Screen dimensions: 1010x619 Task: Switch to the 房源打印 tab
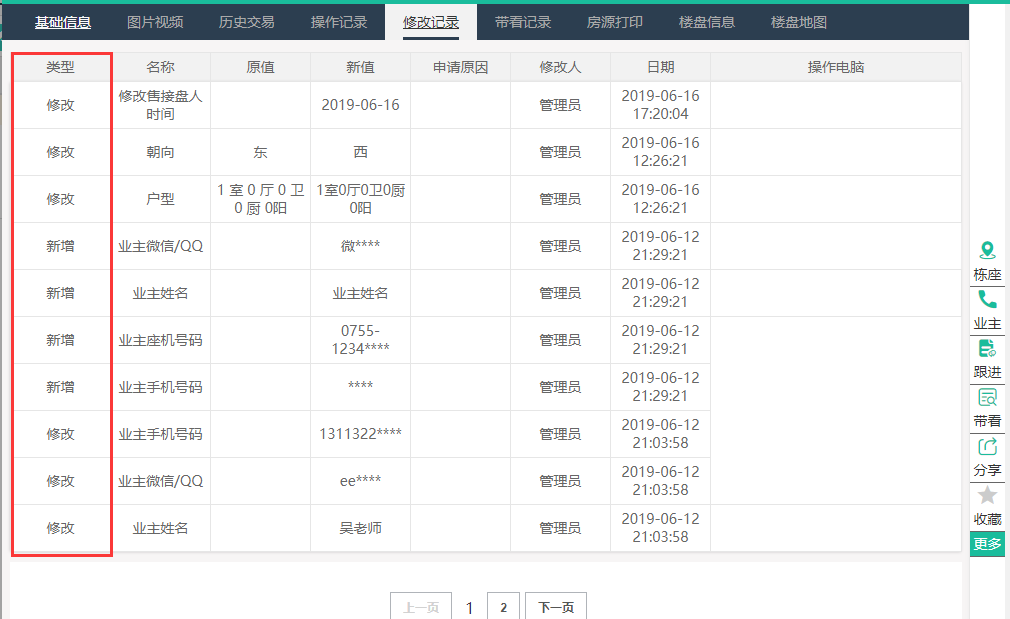click(615, 22)
